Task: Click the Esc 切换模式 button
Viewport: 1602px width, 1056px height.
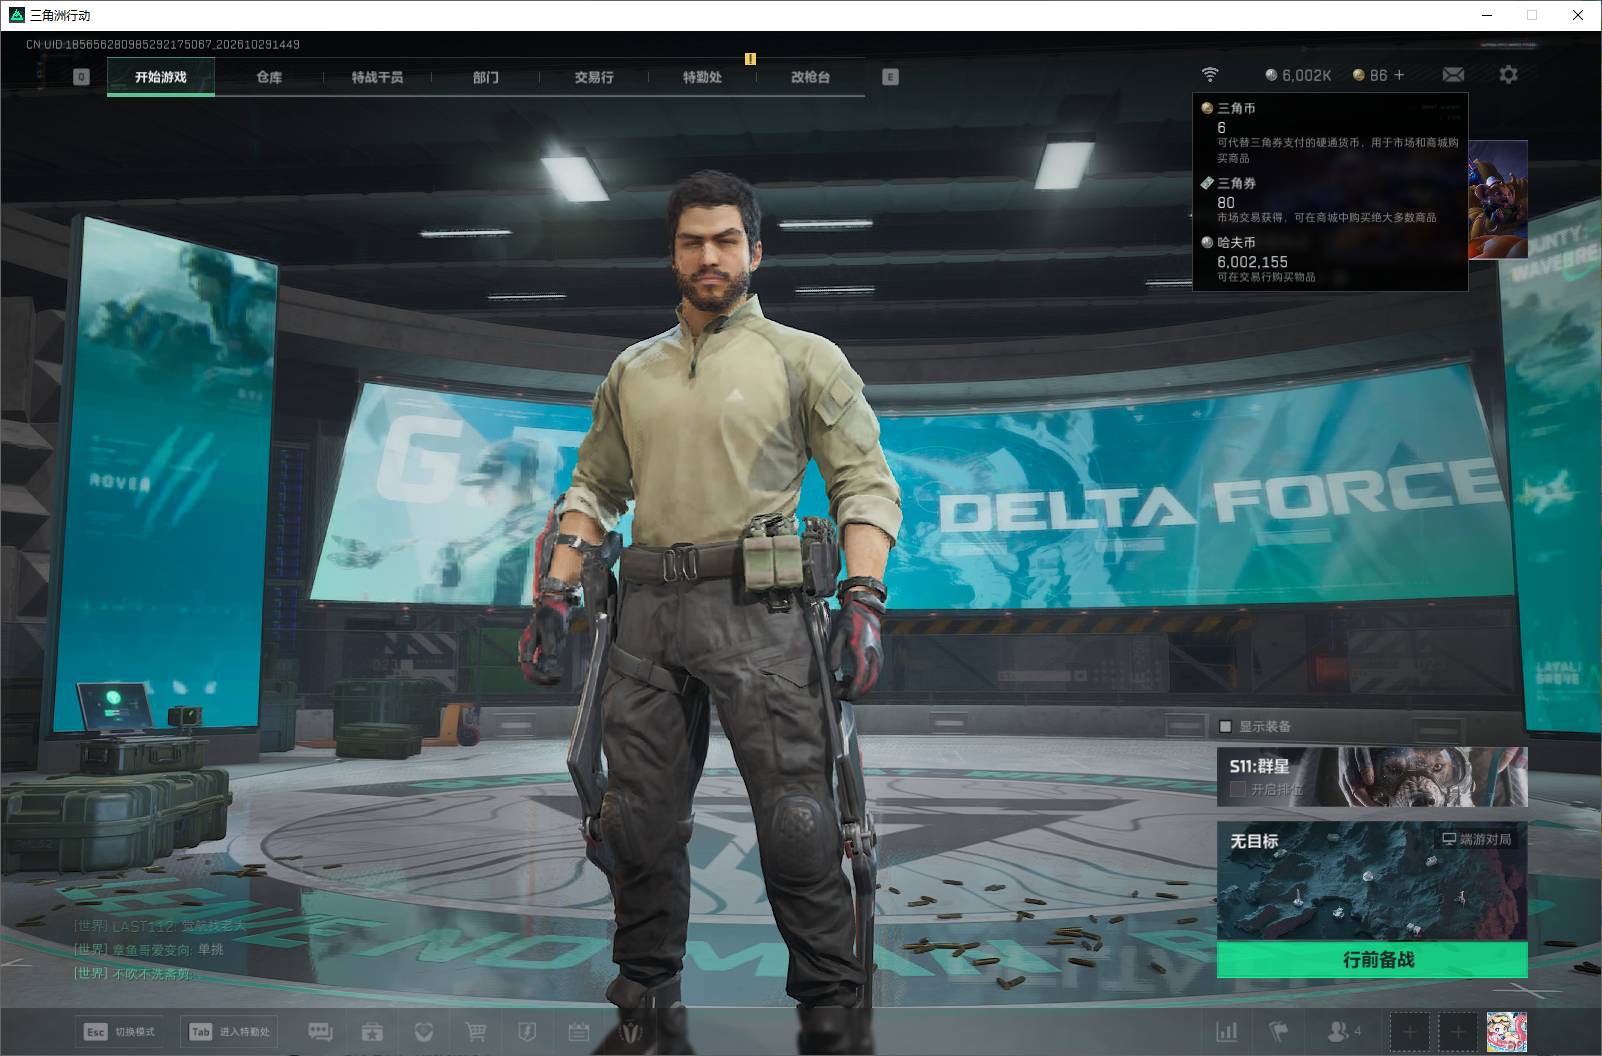Action: pyautogui.click(x=120, y=1032)
